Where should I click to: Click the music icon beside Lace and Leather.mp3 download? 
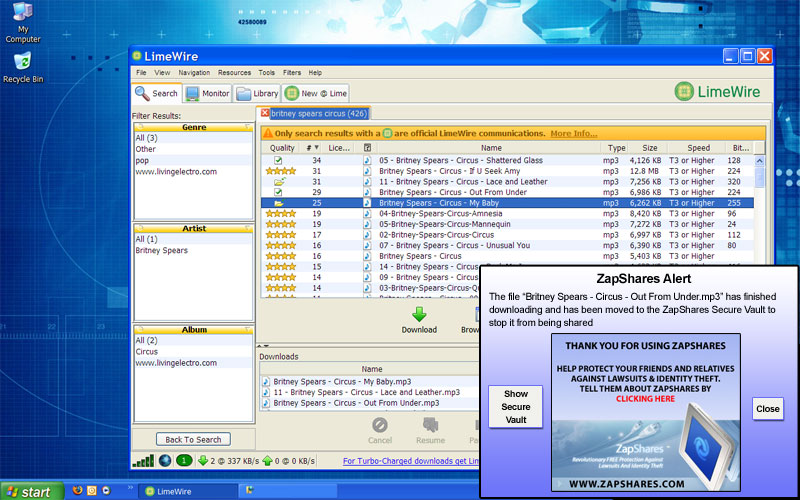coord(265,392)
